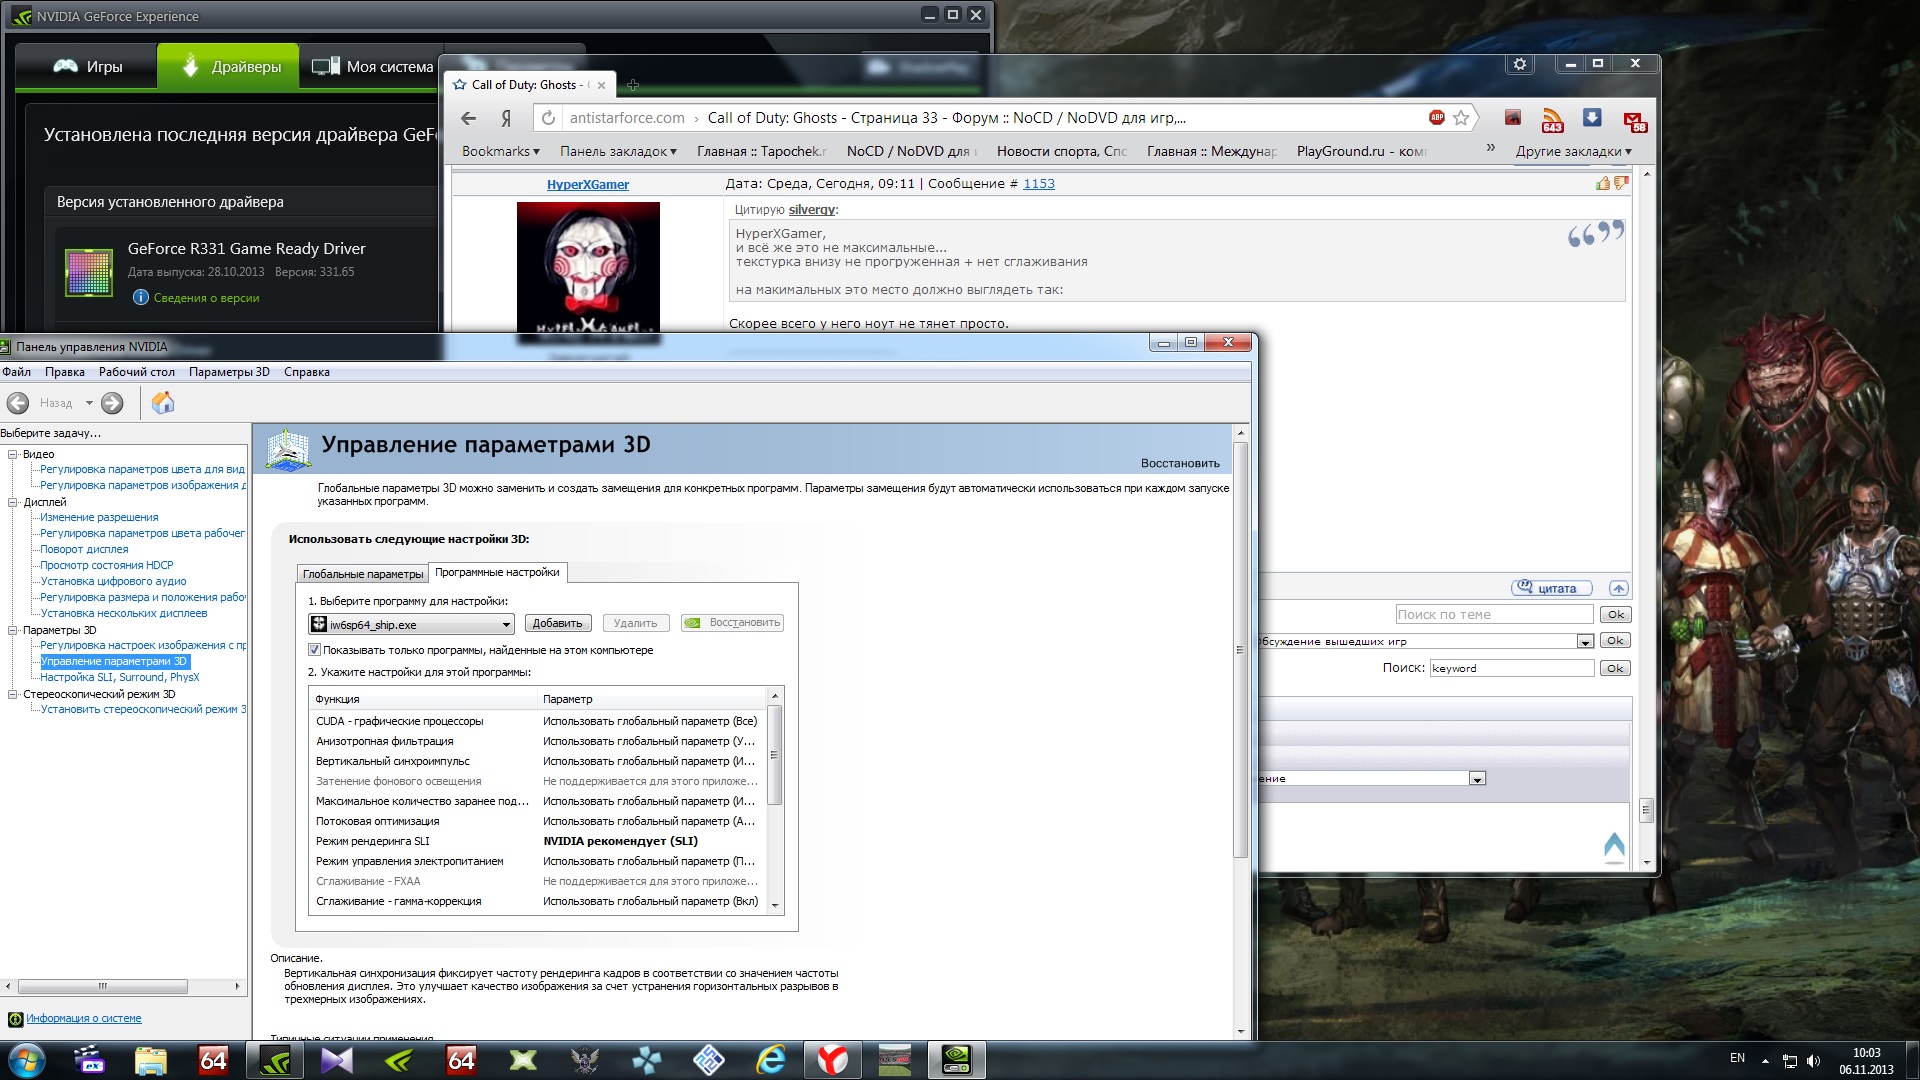This screenshot has height=1080, width=1920.
Task: Collapse the Стереоскопический режим 3D node
Action: coord(13,694)
